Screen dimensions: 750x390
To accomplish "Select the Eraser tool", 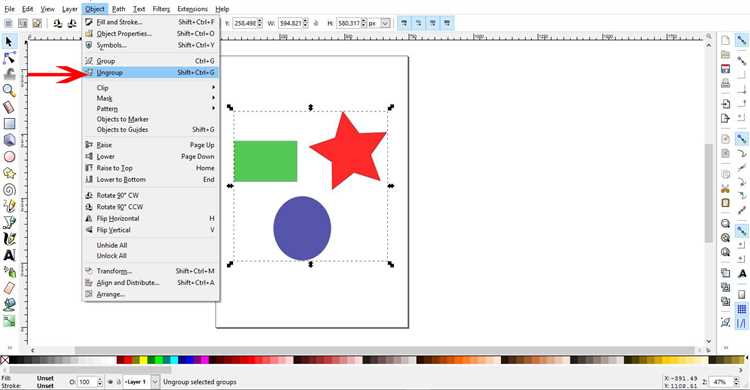I will coord(9,288).
